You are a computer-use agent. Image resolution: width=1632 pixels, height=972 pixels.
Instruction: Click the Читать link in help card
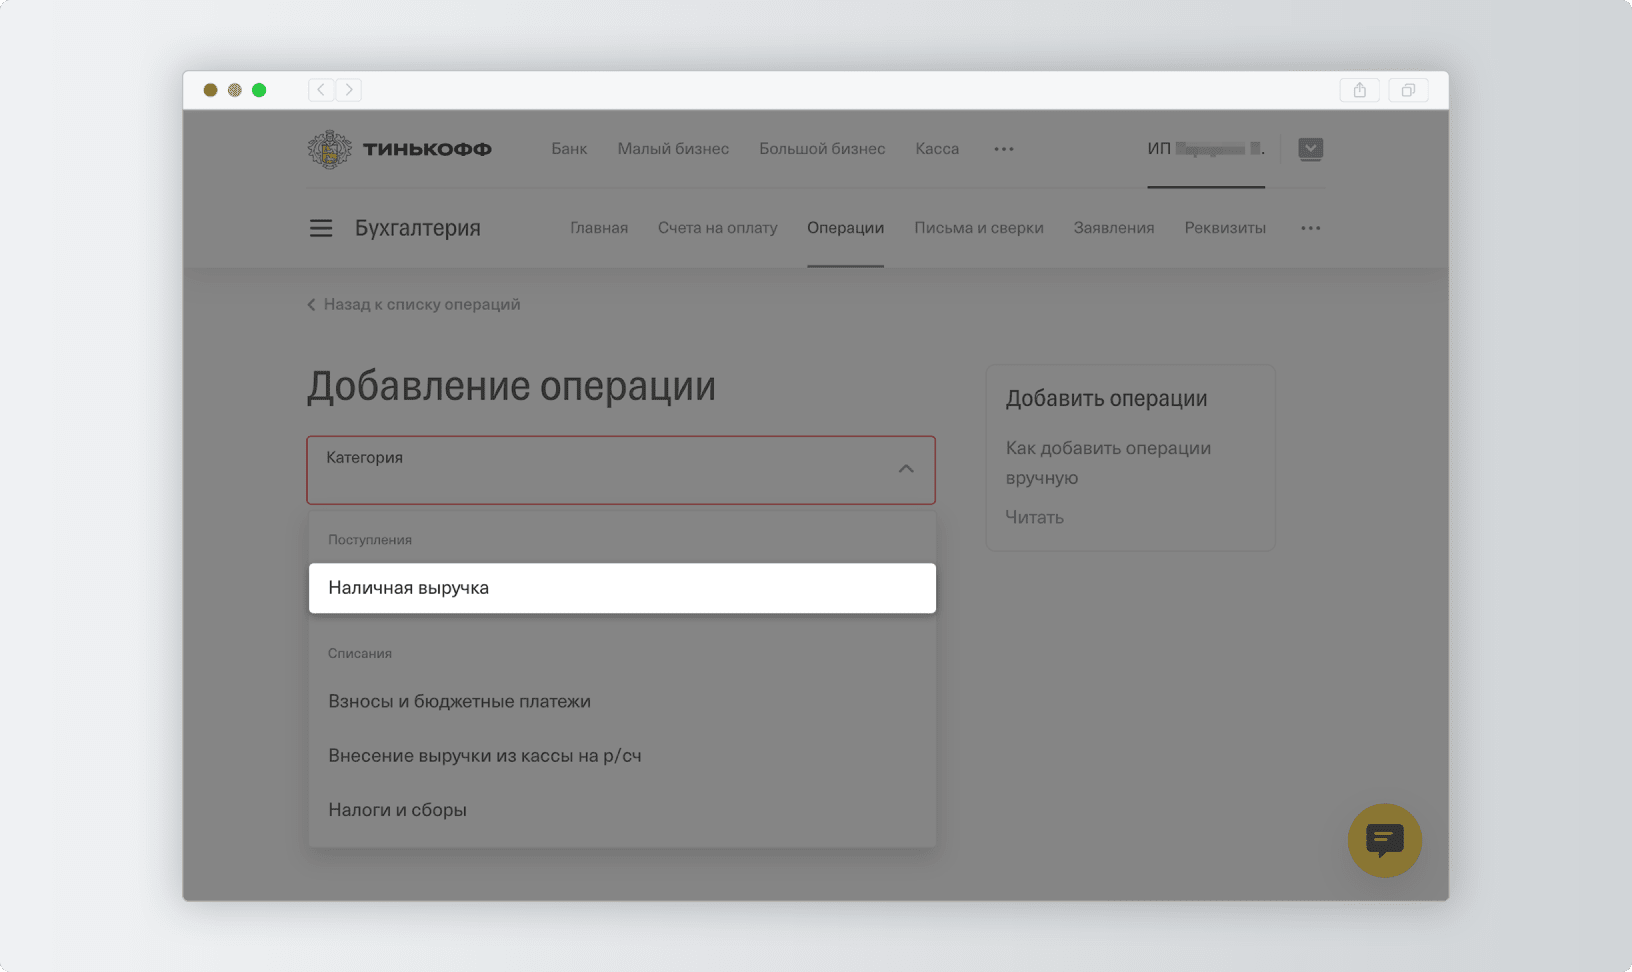[1034, 517]
